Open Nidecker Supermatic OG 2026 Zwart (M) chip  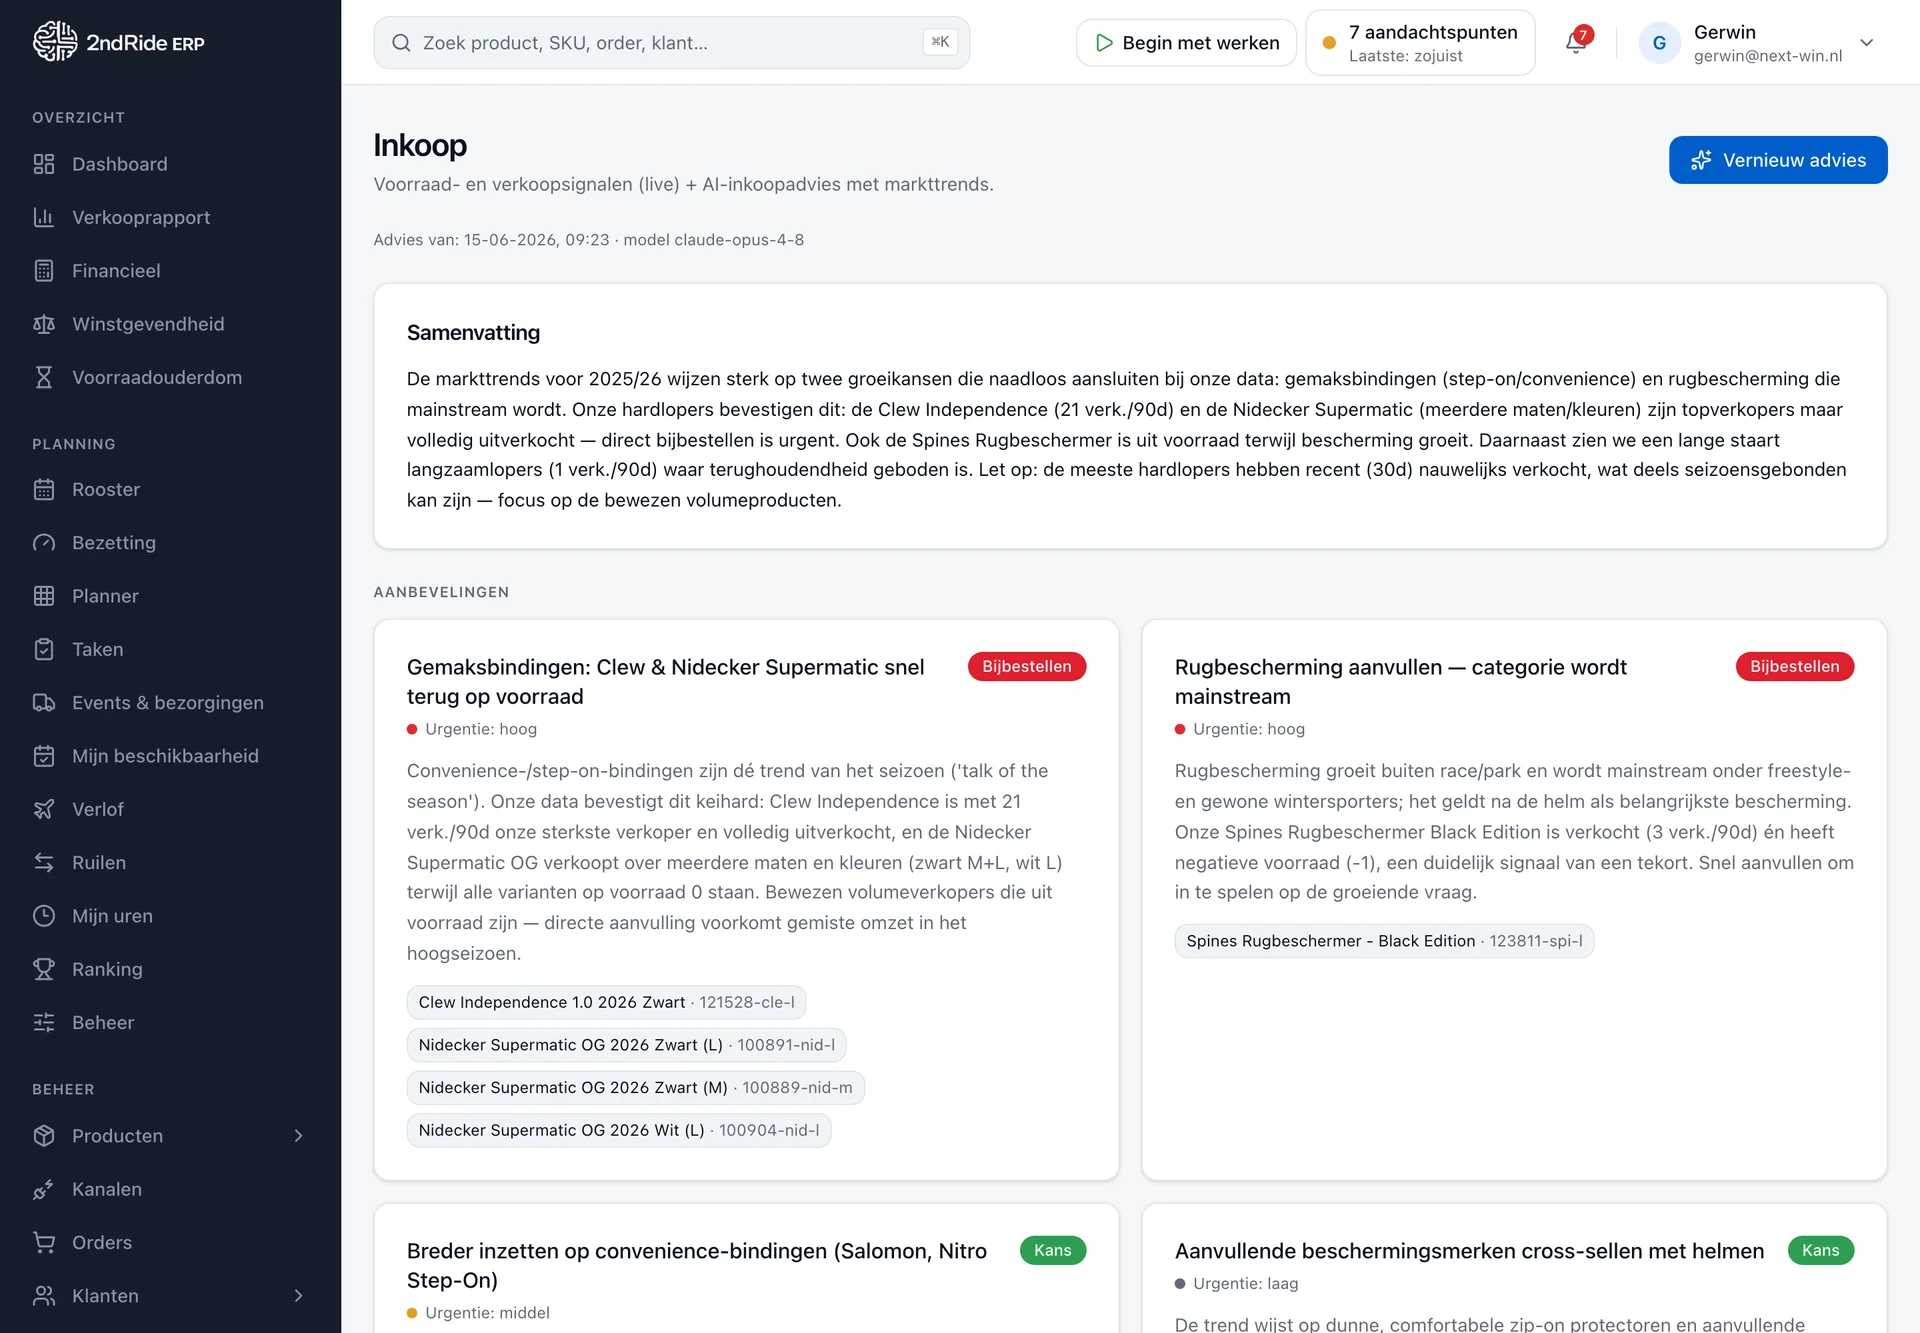[x=636, y=1088]
